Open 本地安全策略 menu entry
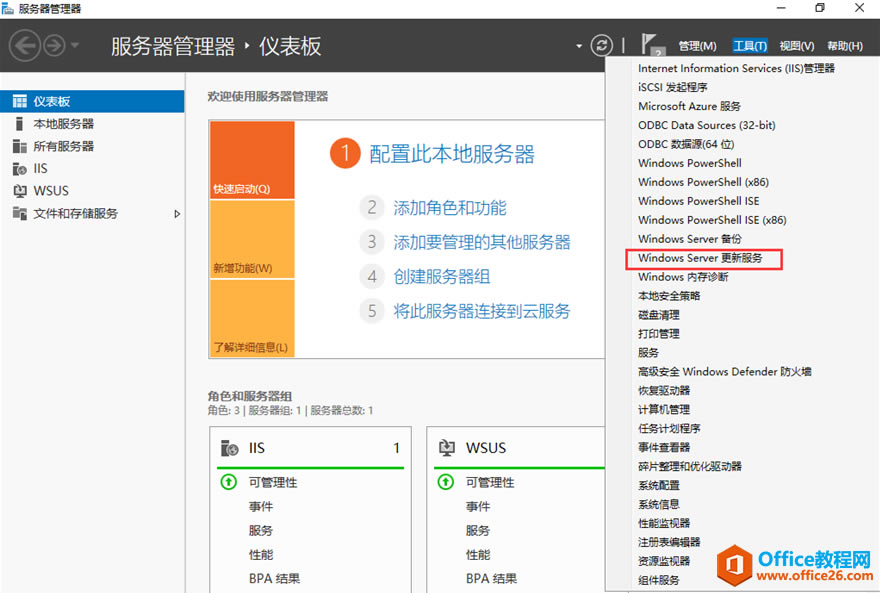880x593 pixels. (x=669, y=296)
